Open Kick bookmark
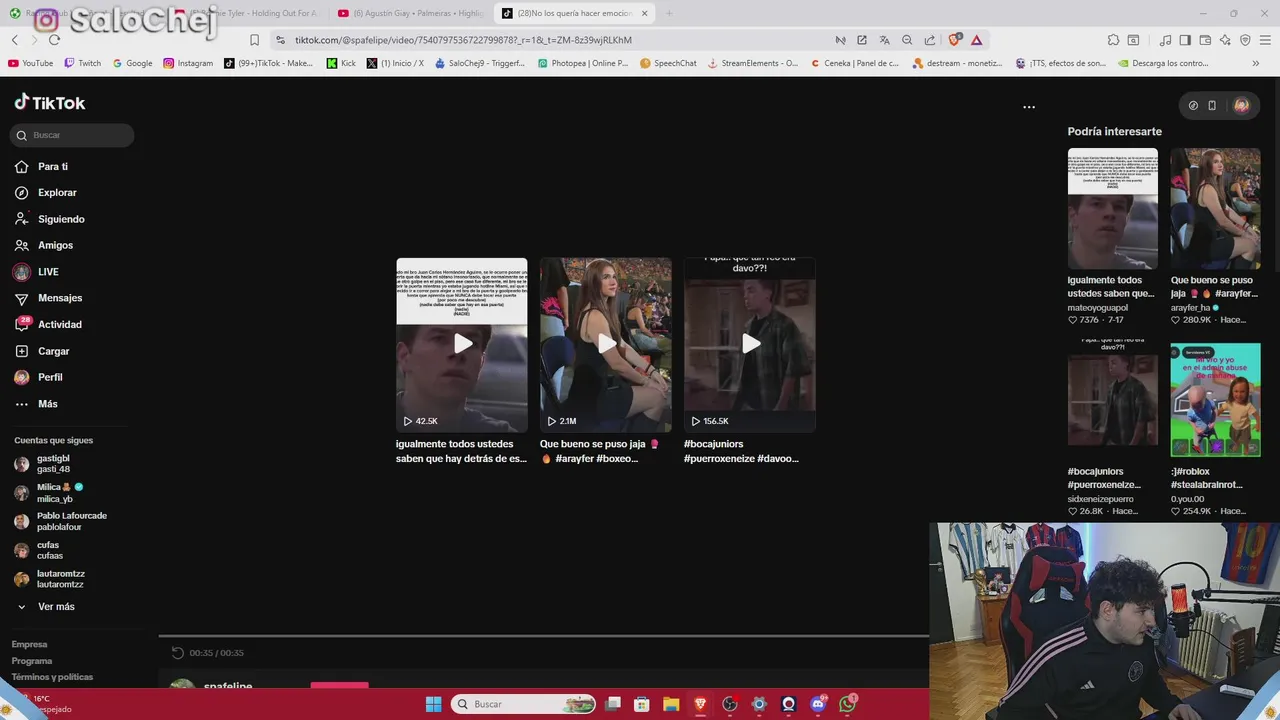This screenshot has width=1280, height=720. 341,63
